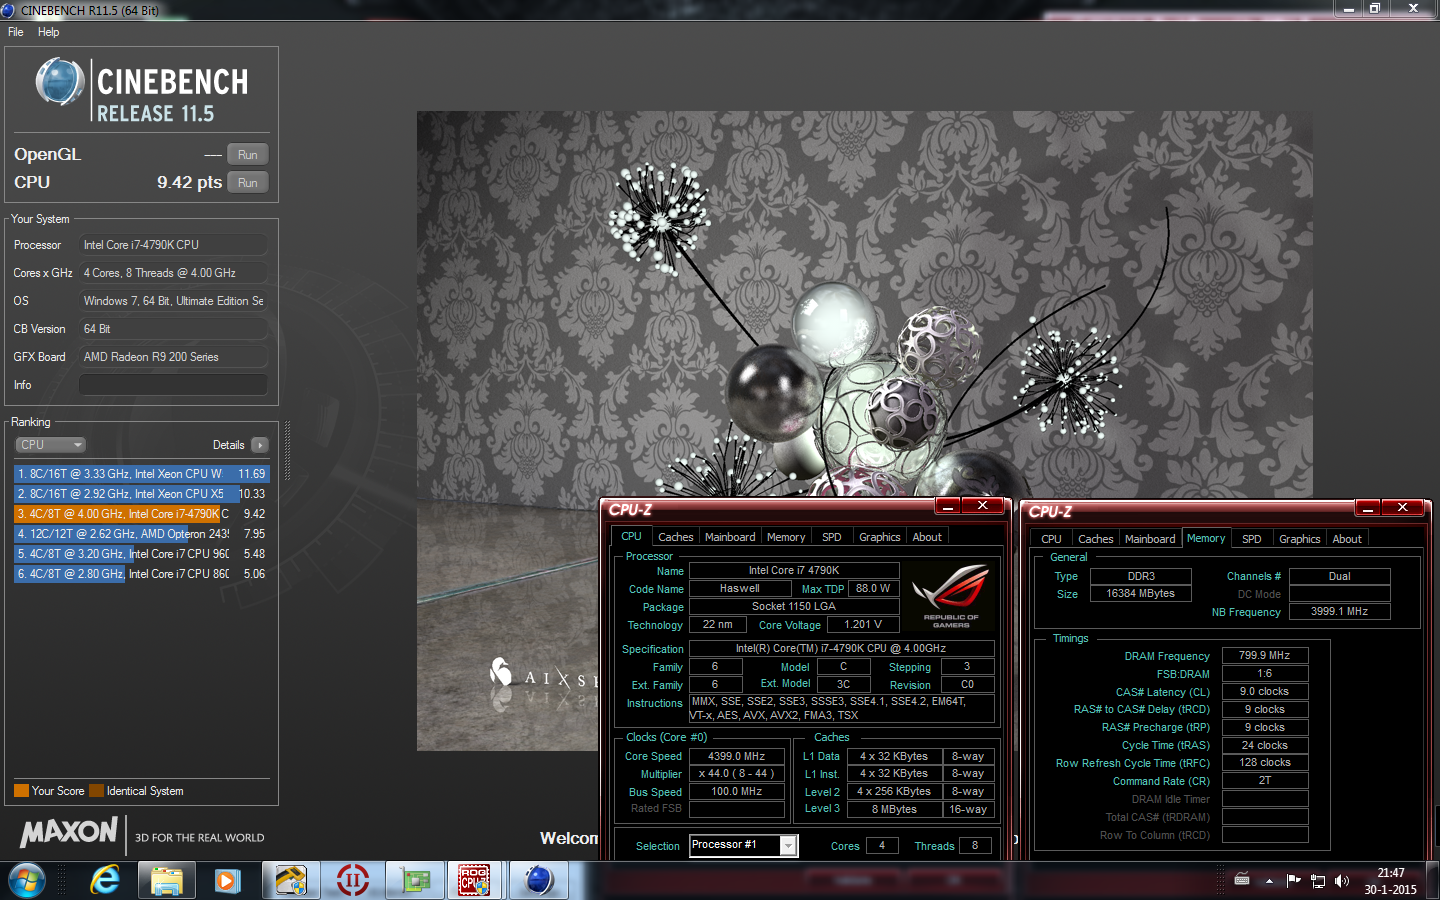The width and height of the screenshot is (1440, 900).
Task: Open Windows Explorer folder icon in taskbar
Action: point(166,880)
